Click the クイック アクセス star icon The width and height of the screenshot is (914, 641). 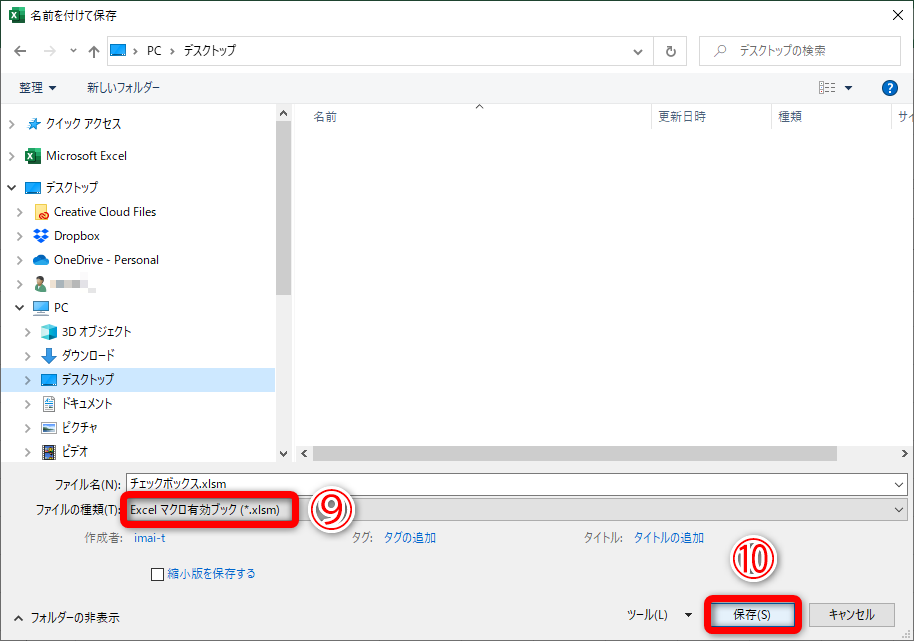tap(33, 124)
